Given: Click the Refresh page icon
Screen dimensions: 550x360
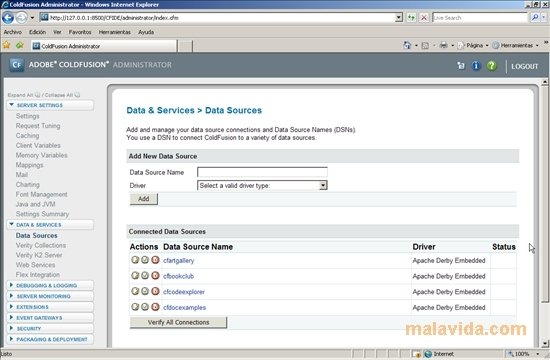Looking at the screenshot, I should point(411,18).
